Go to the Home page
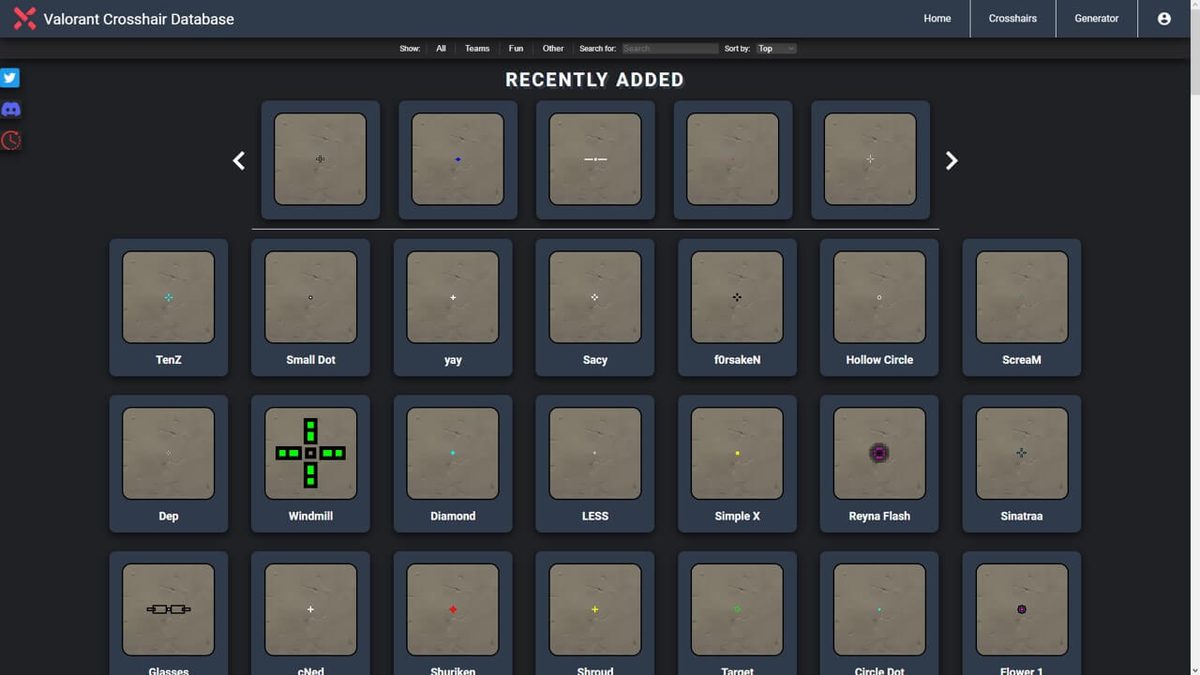Image resolution: width=1200 pixels, height=675 pixels. point(937,18)
